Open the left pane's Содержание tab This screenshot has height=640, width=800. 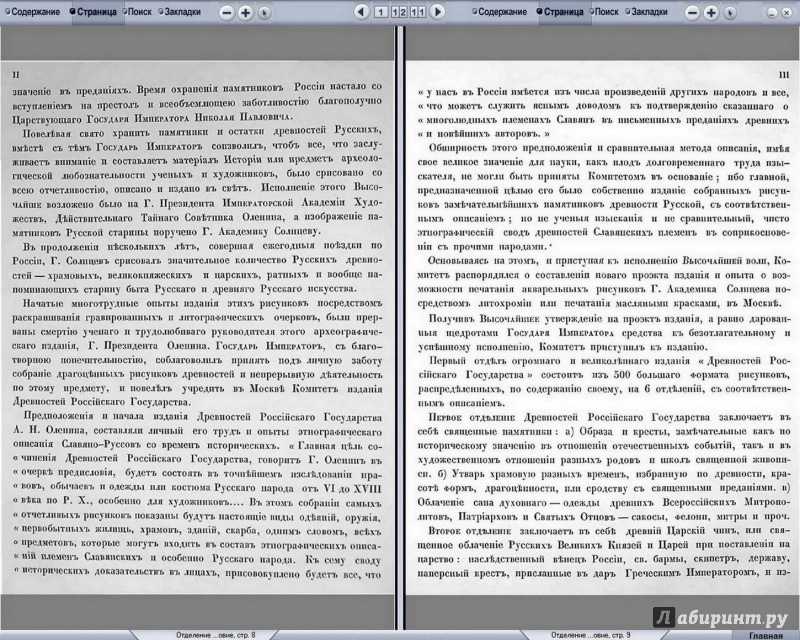click(x=33, y=12)
